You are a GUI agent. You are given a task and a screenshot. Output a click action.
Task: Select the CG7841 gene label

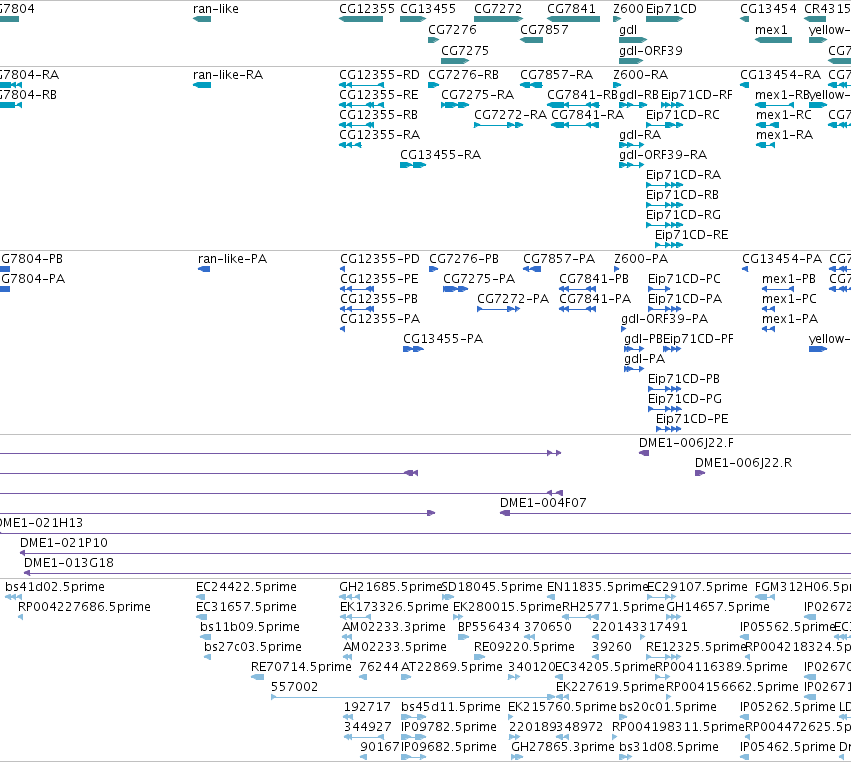pyautogui.click(x=571, y=9)
